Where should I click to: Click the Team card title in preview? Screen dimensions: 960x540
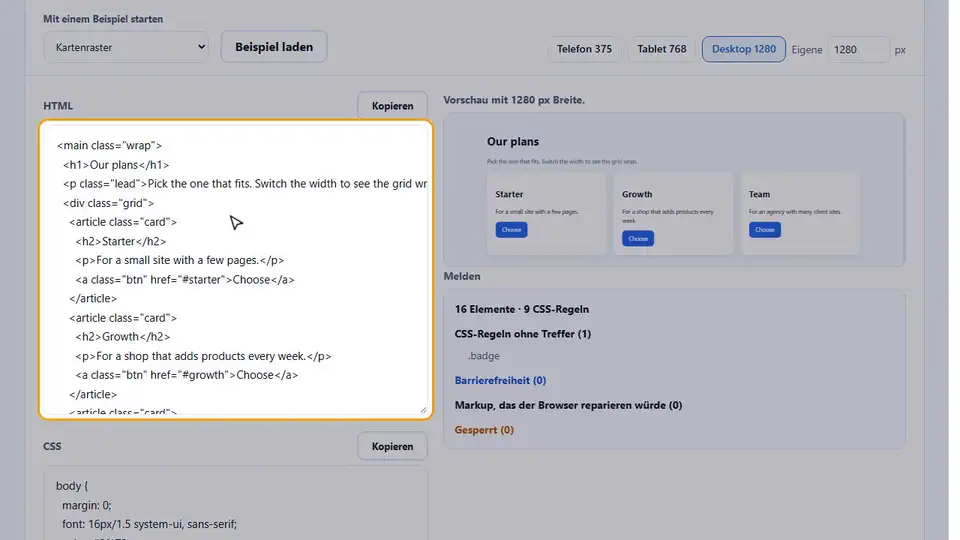click(x=759, y=194)
